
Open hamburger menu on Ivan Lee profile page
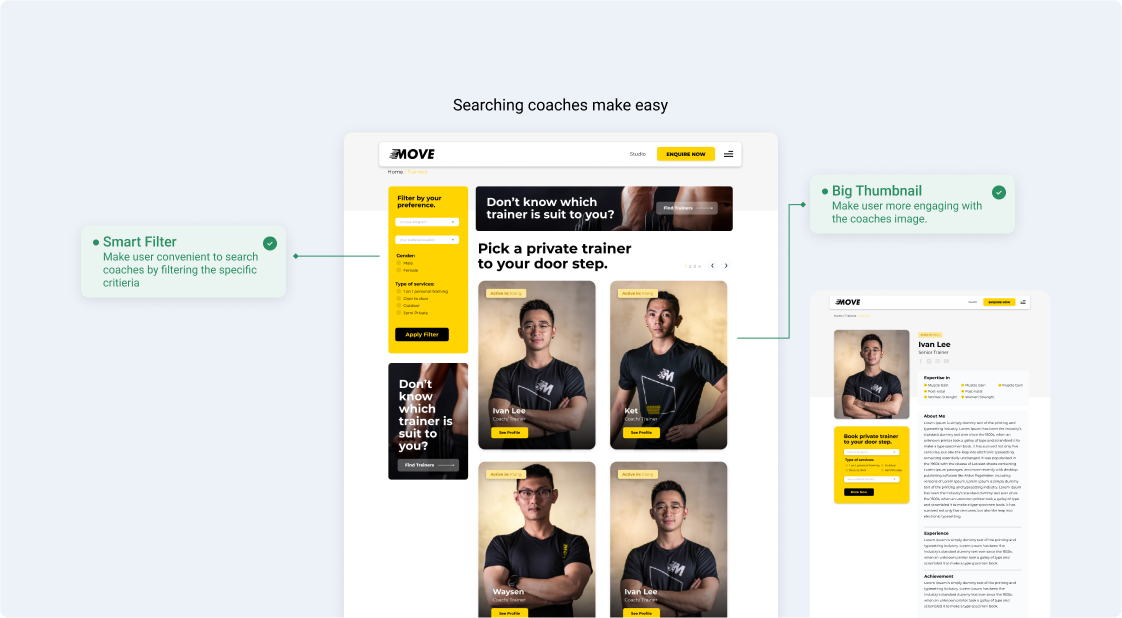[1023, 302]
